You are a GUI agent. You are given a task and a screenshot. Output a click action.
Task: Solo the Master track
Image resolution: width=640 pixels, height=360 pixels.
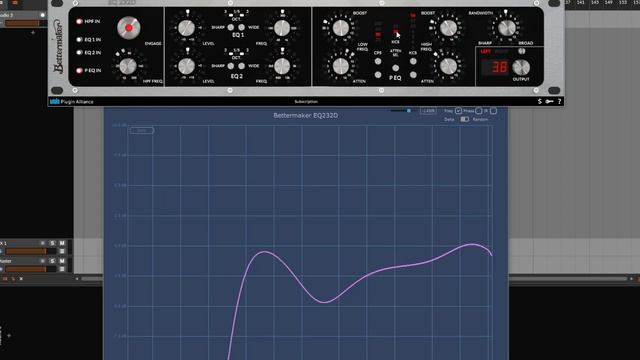pyautogui.click(x=52, y=261)
